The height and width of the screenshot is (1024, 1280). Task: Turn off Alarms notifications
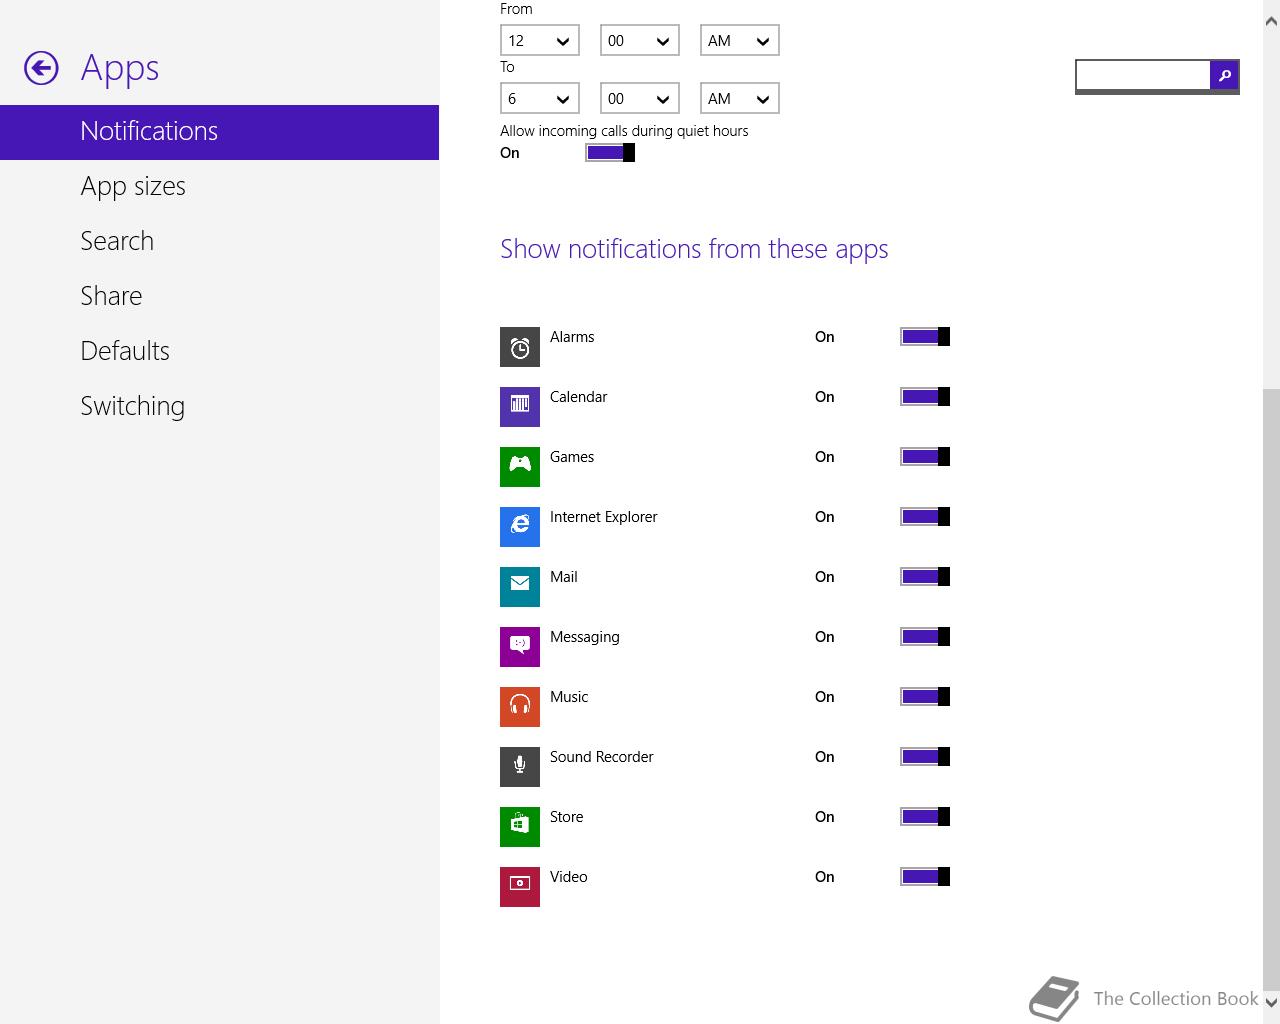[x=925, y=337]
